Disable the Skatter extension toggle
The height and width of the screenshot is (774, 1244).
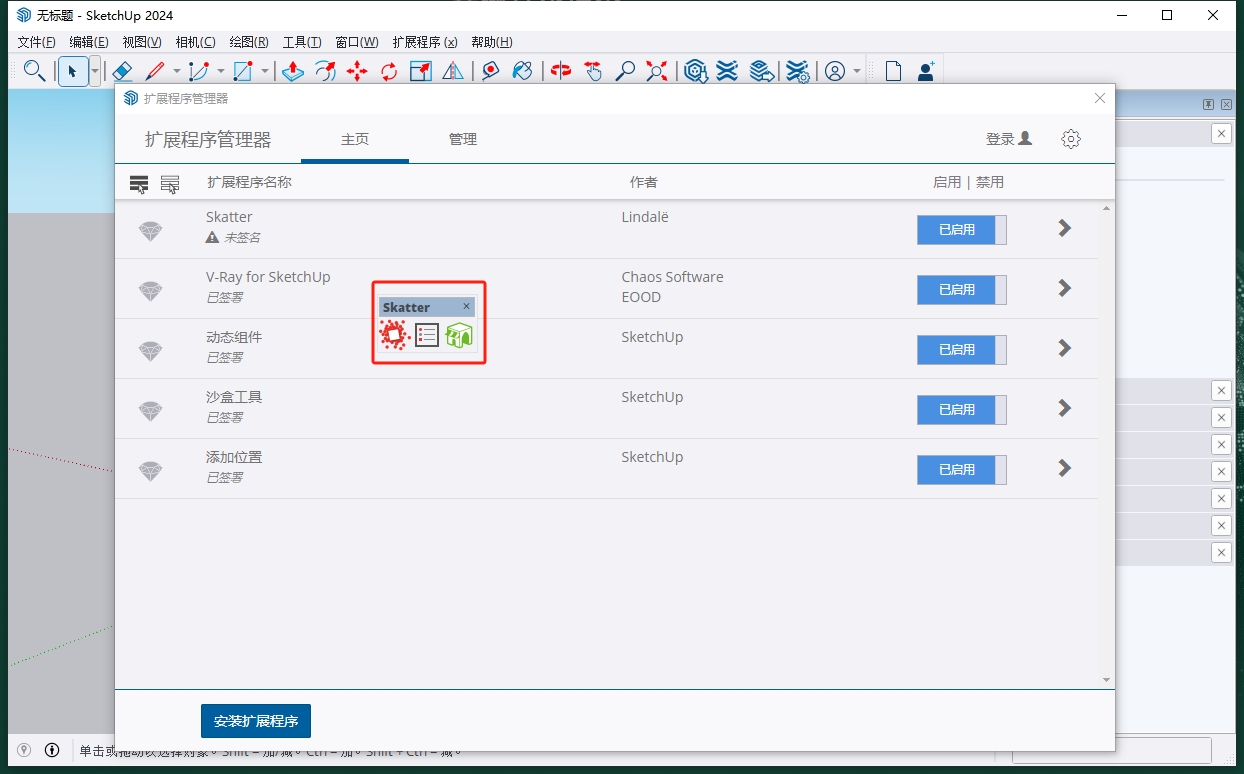click(x=961, y=230)
